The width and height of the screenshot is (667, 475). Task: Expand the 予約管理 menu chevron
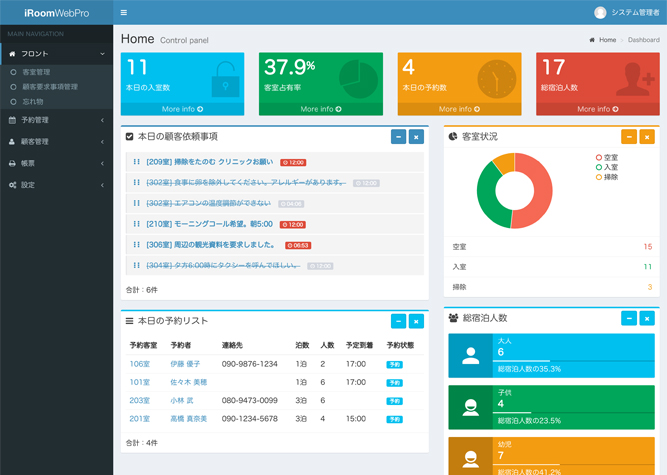tap(102, 120)
